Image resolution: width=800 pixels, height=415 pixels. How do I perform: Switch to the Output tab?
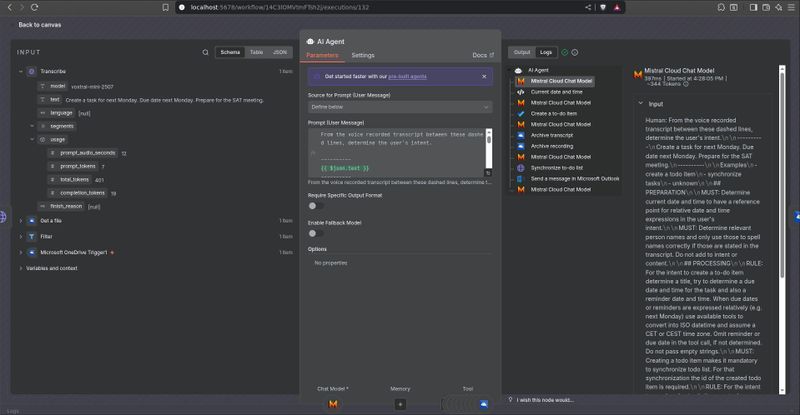[x=522, y=52]
